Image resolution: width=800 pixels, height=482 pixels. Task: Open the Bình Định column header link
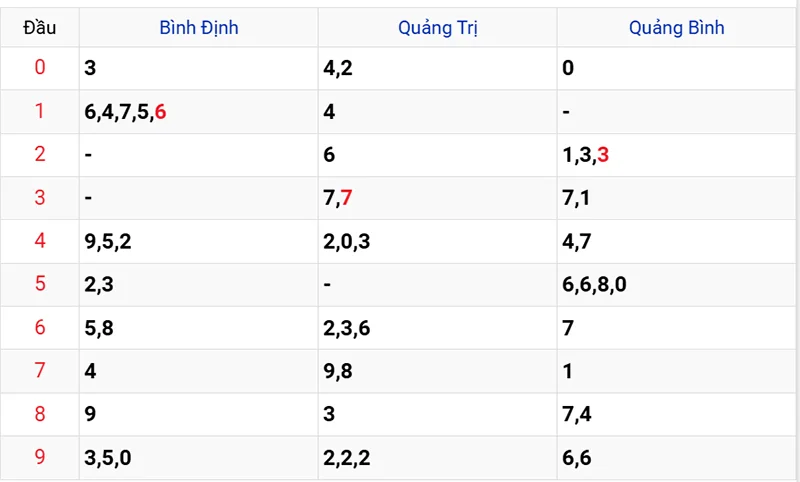pyautogui.click(x=198, y=28)
